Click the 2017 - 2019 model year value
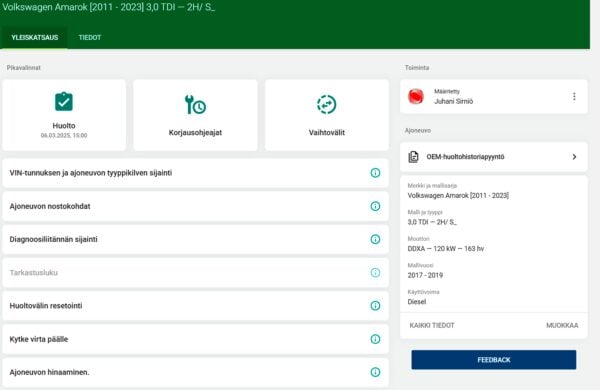This screenshot has width=600, height=390. click(x=425, y=275)
